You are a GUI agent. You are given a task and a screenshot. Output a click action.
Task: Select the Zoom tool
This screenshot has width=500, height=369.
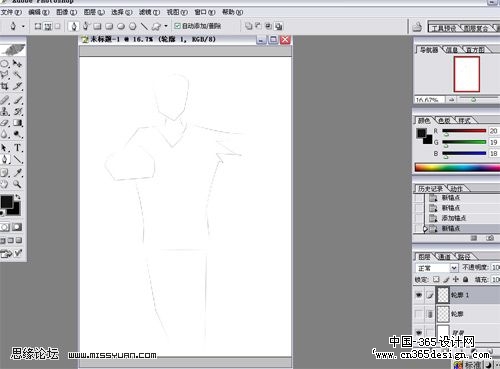pyautogui.click(x=17, y=184)
